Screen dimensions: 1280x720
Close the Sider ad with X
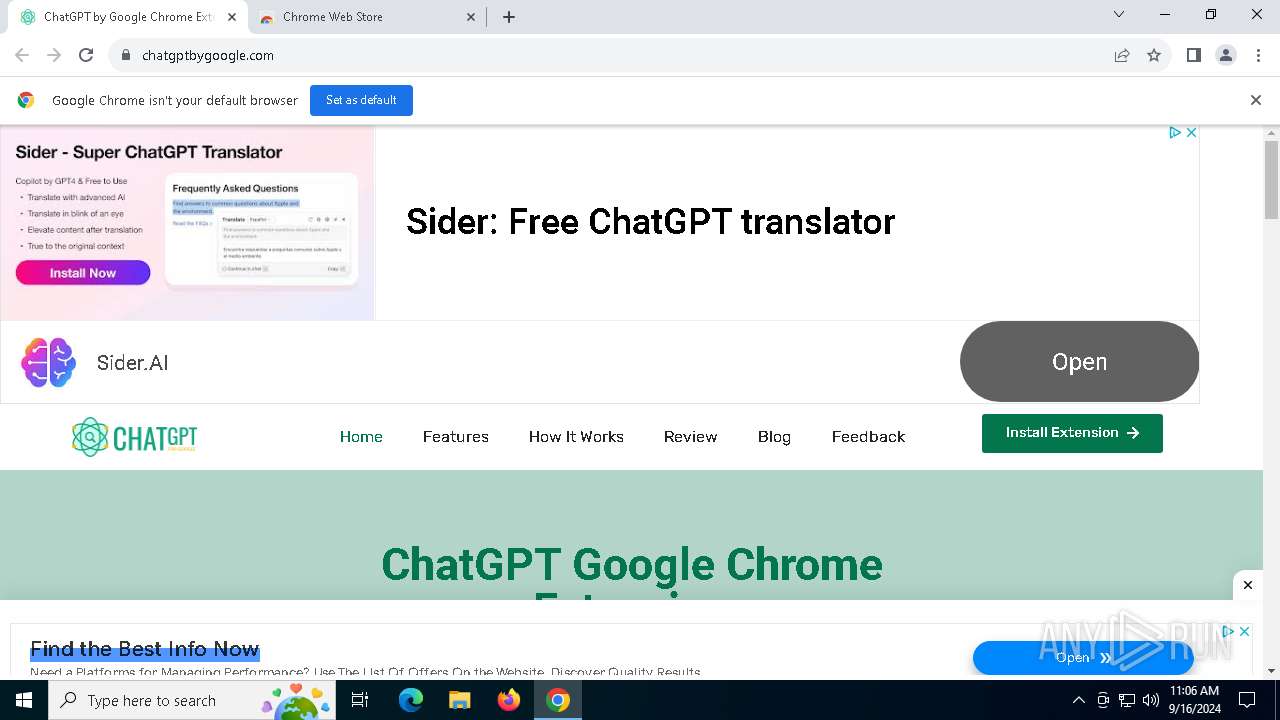[x=1191, y=132]
